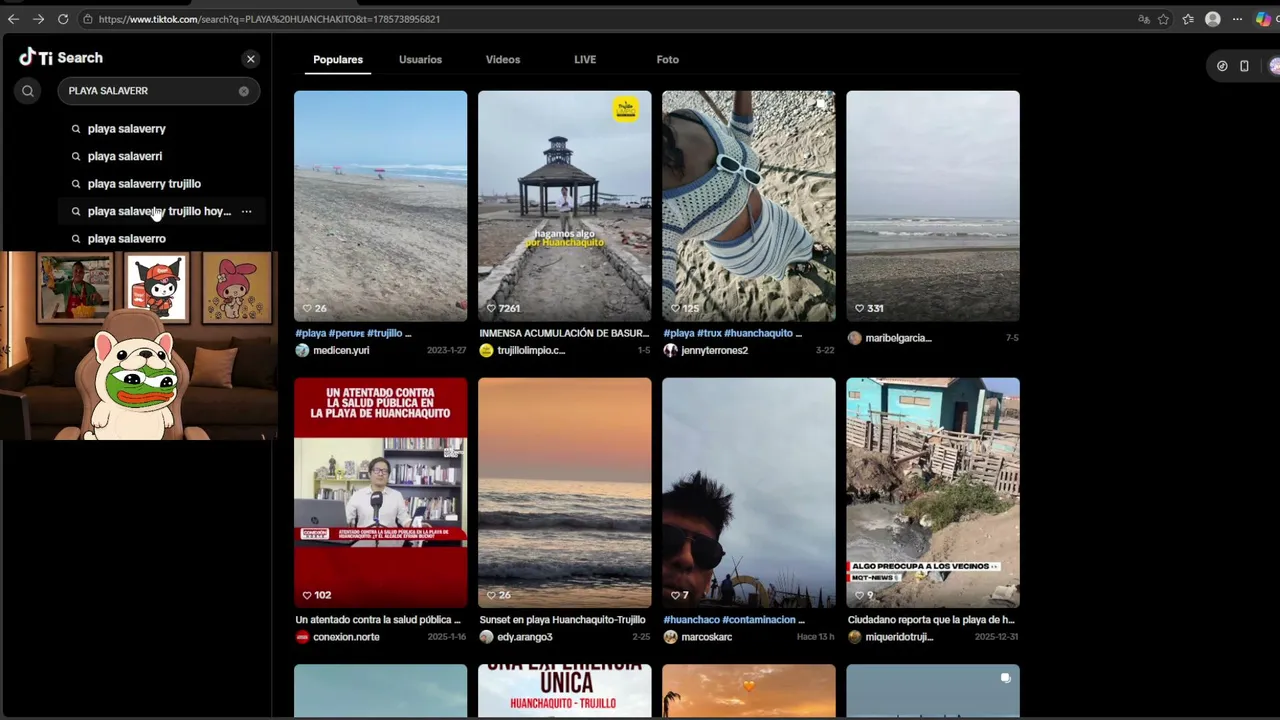Open the username link edy.arango3
This screenshot has height=720, width=1280.
[x=525, y=637]
